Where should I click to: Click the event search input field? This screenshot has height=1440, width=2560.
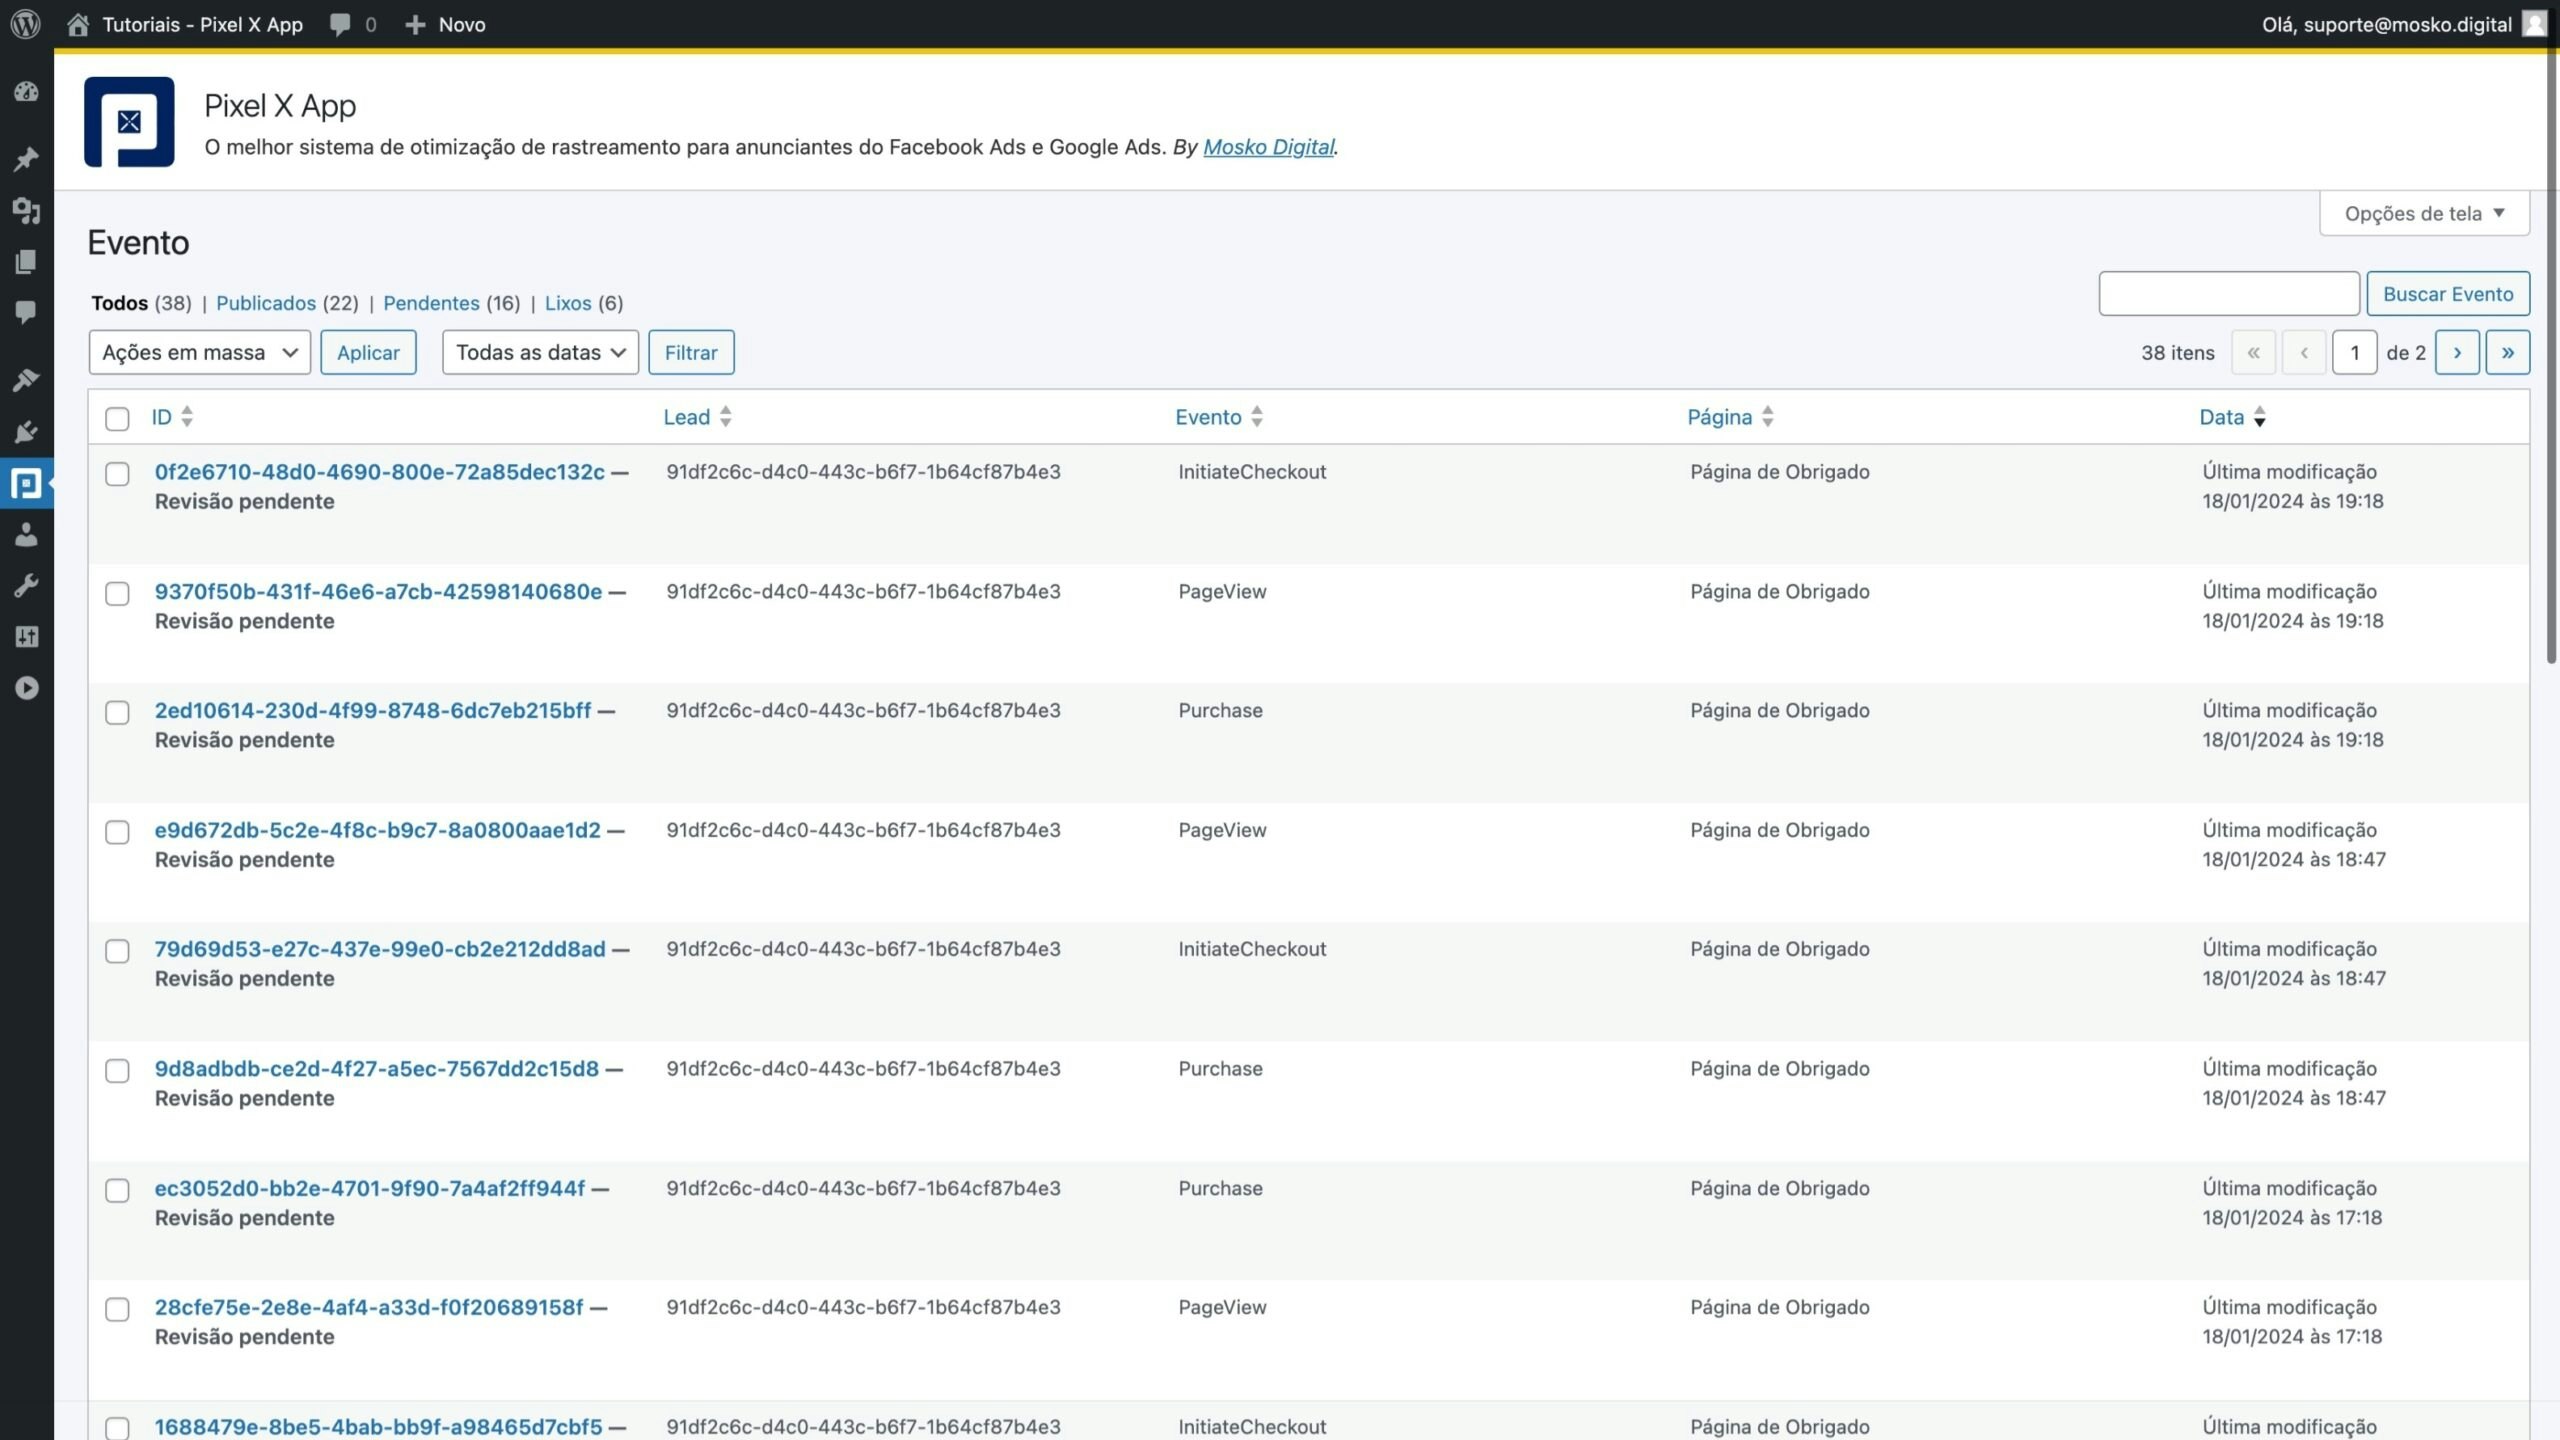click(x=2229, y=294)
